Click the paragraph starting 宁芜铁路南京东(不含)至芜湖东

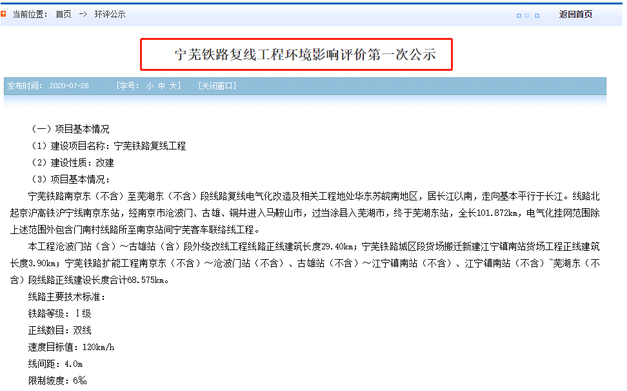(x=305, y=213)
